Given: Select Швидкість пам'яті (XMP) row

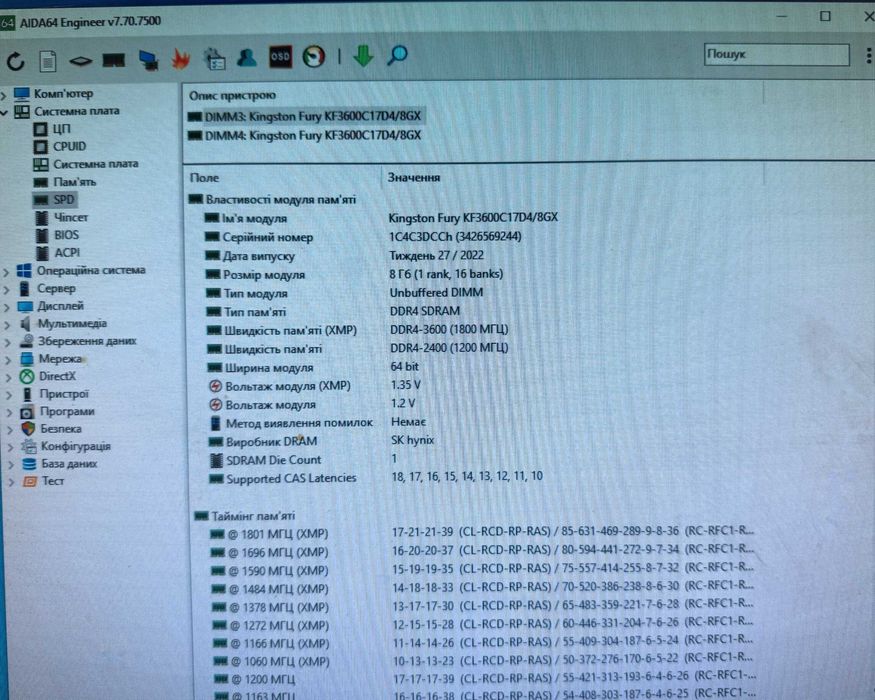Looking at the screenshot, I should pos(357,330).
